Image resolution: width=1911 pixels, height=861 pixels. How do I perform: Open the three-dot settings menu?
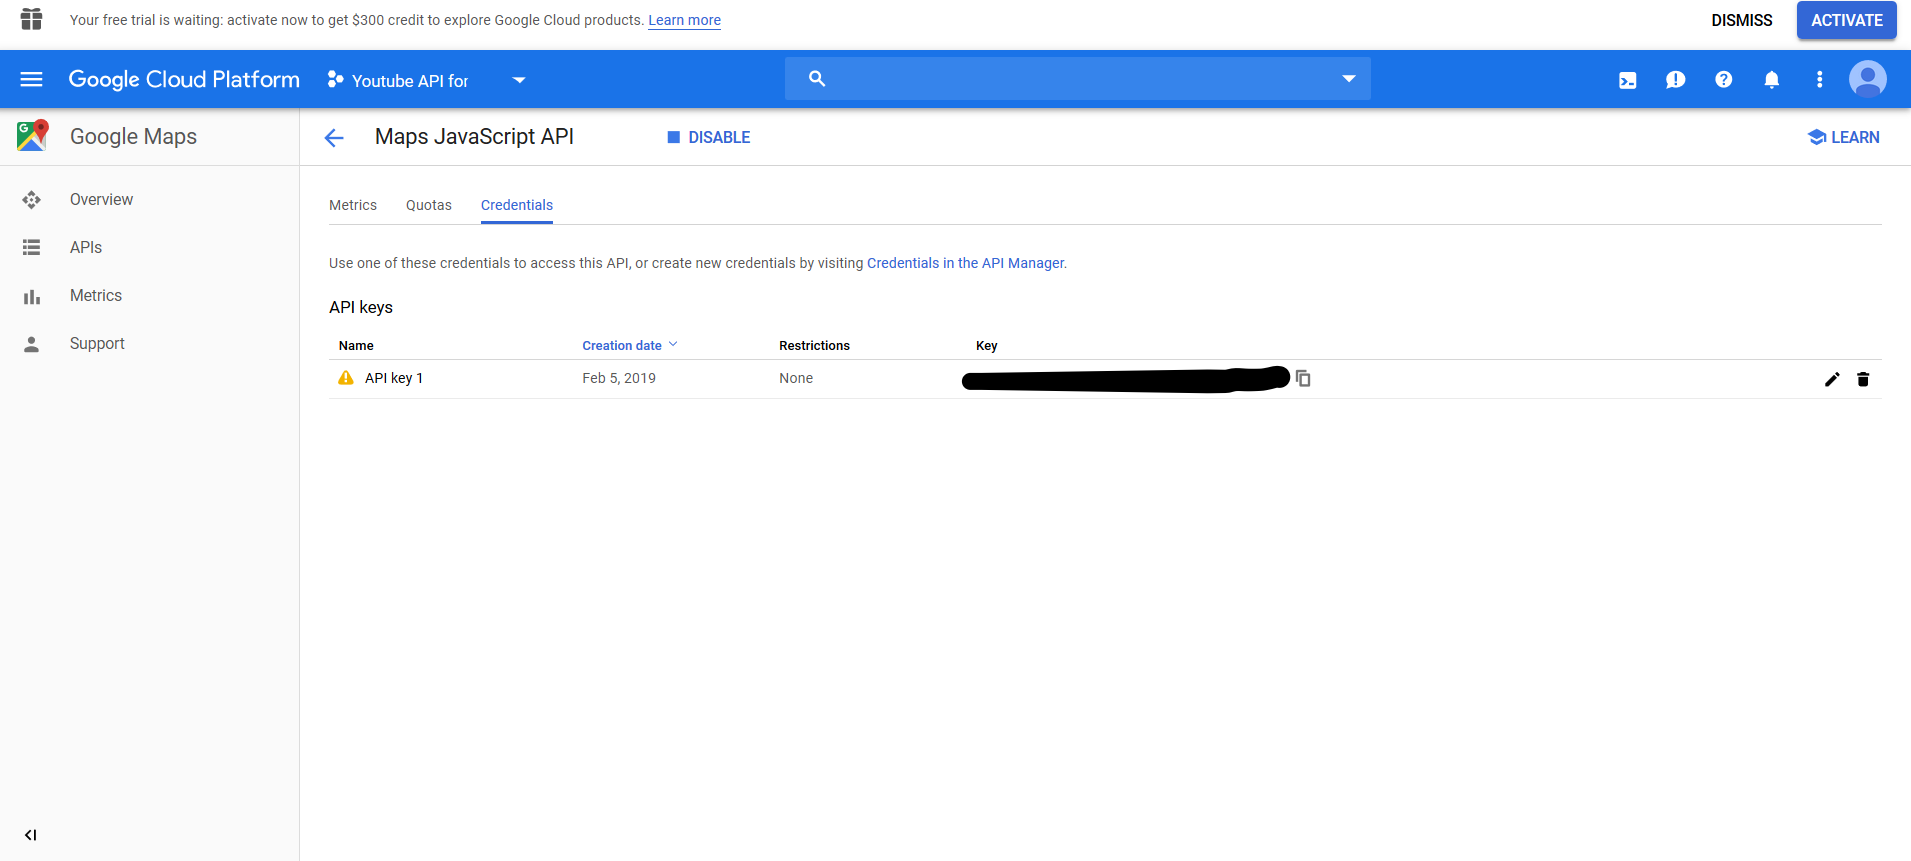(1819, 80)
